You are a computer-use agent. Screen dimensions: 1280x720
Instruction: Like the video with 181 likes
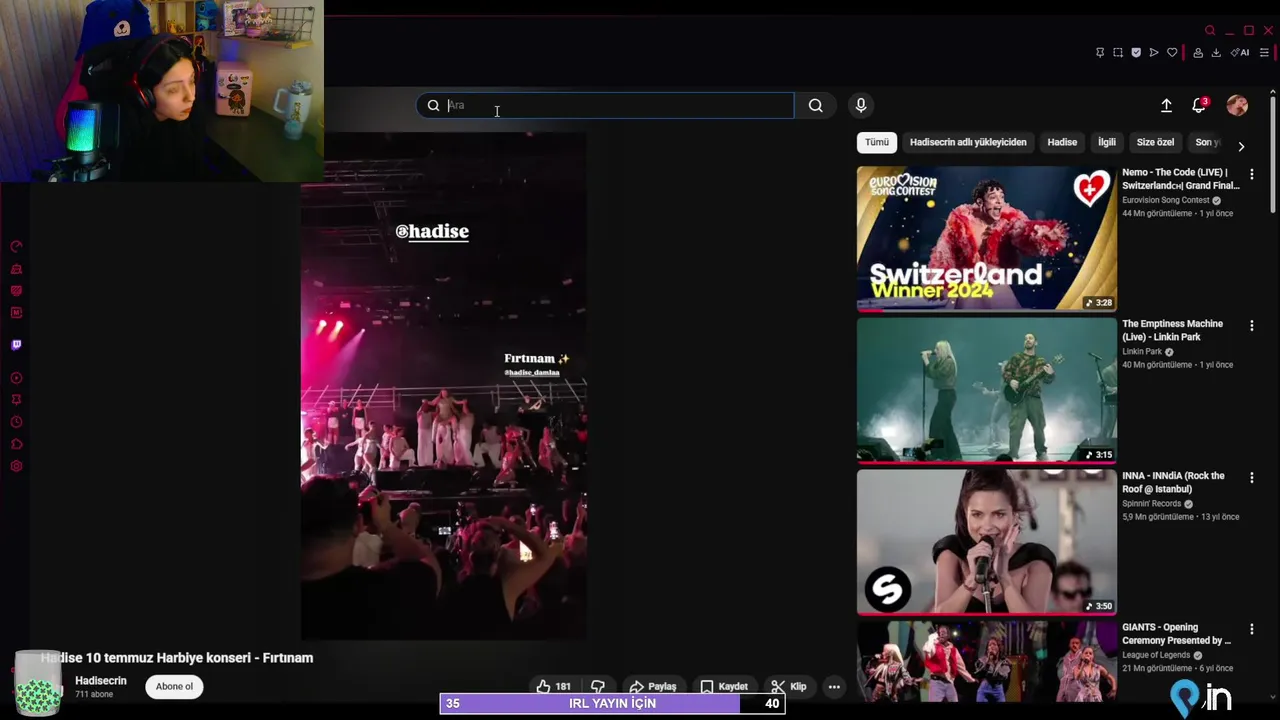pyautogui.click(x=553, y=686)
